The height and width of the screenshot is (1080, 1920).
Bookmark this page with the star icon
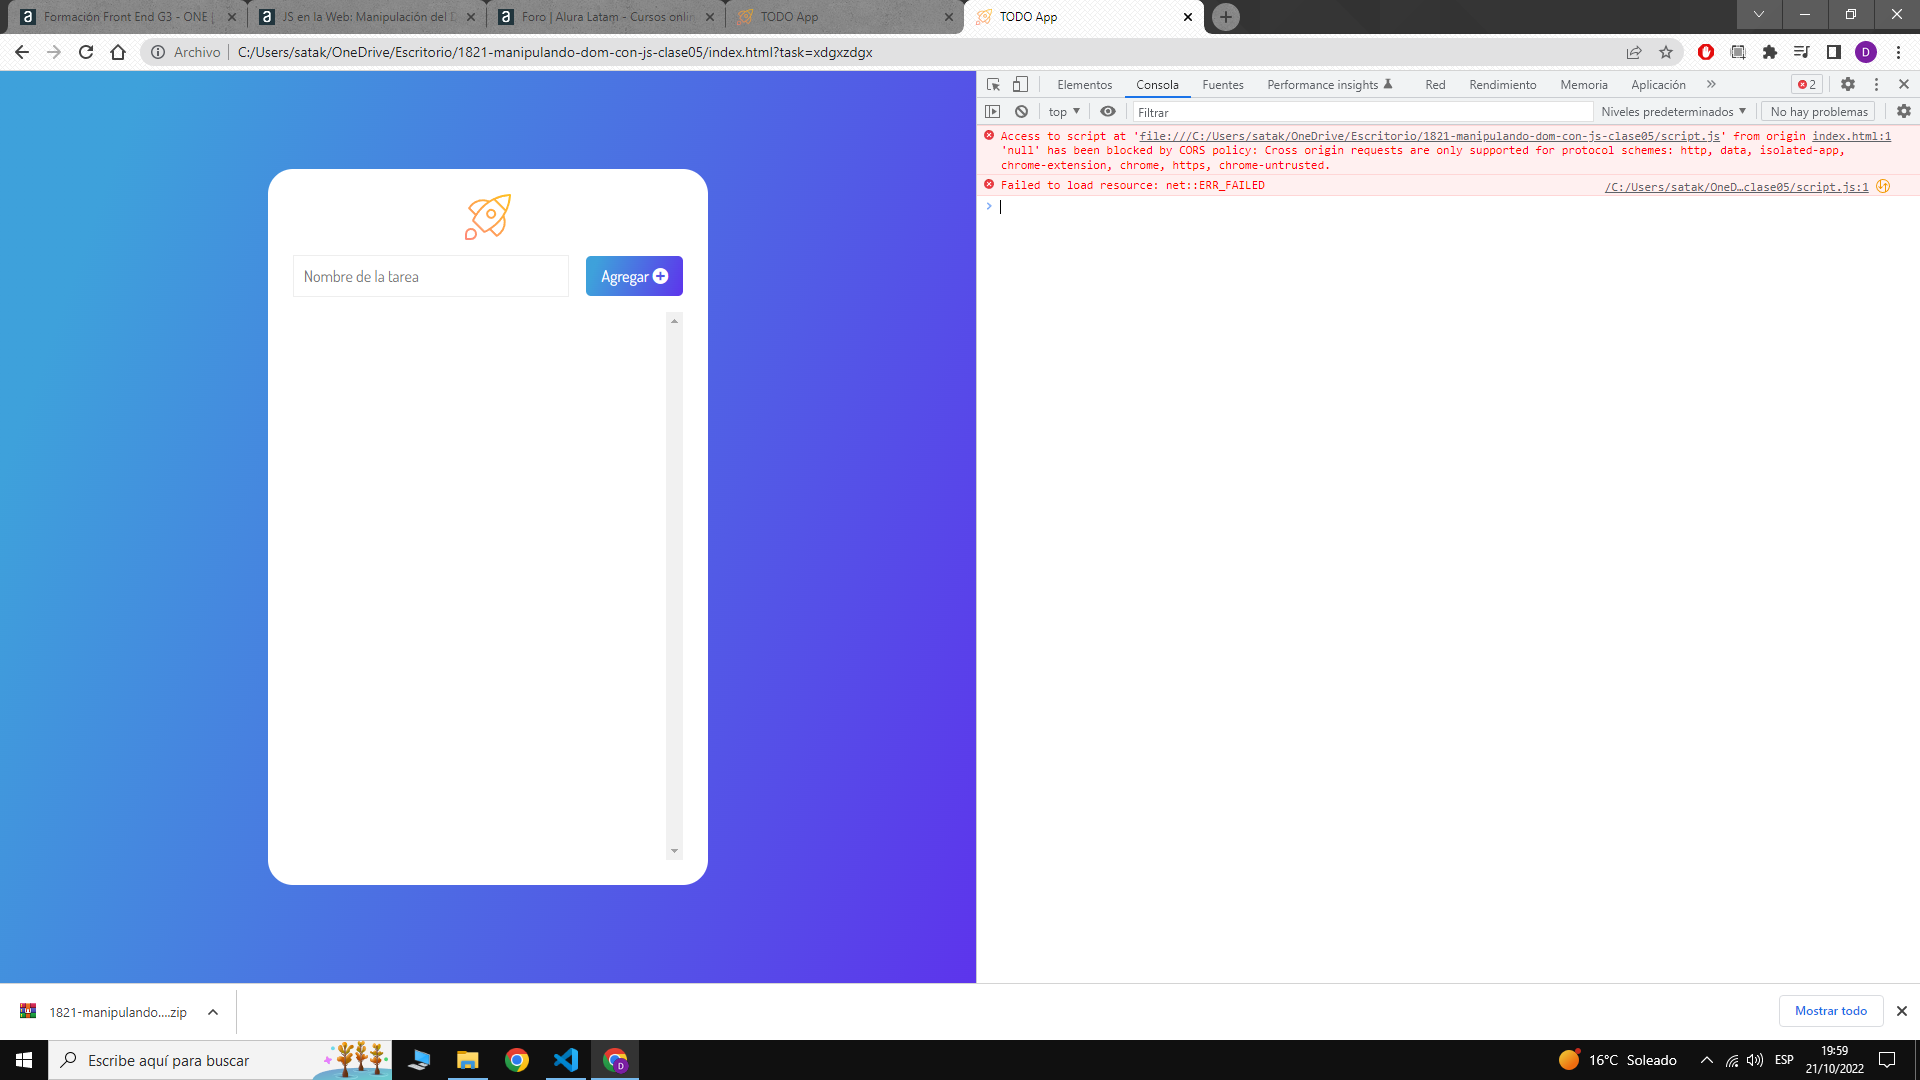pos(1666,52)
